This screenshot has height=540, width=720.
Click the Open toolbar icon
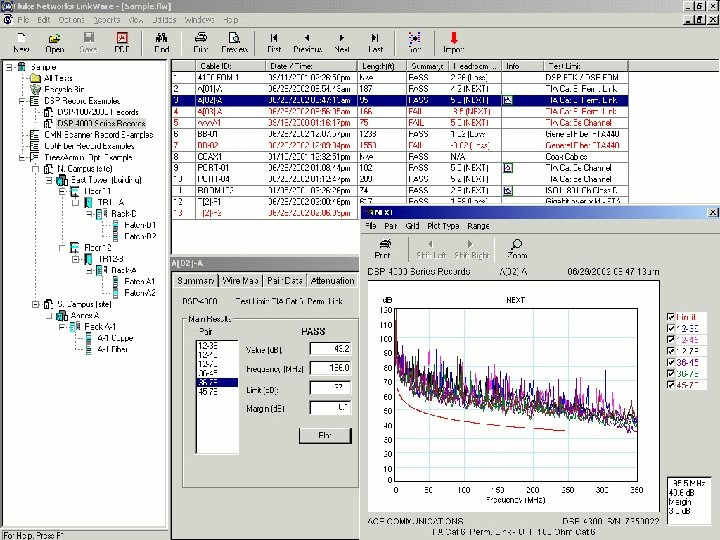[55, 42]
